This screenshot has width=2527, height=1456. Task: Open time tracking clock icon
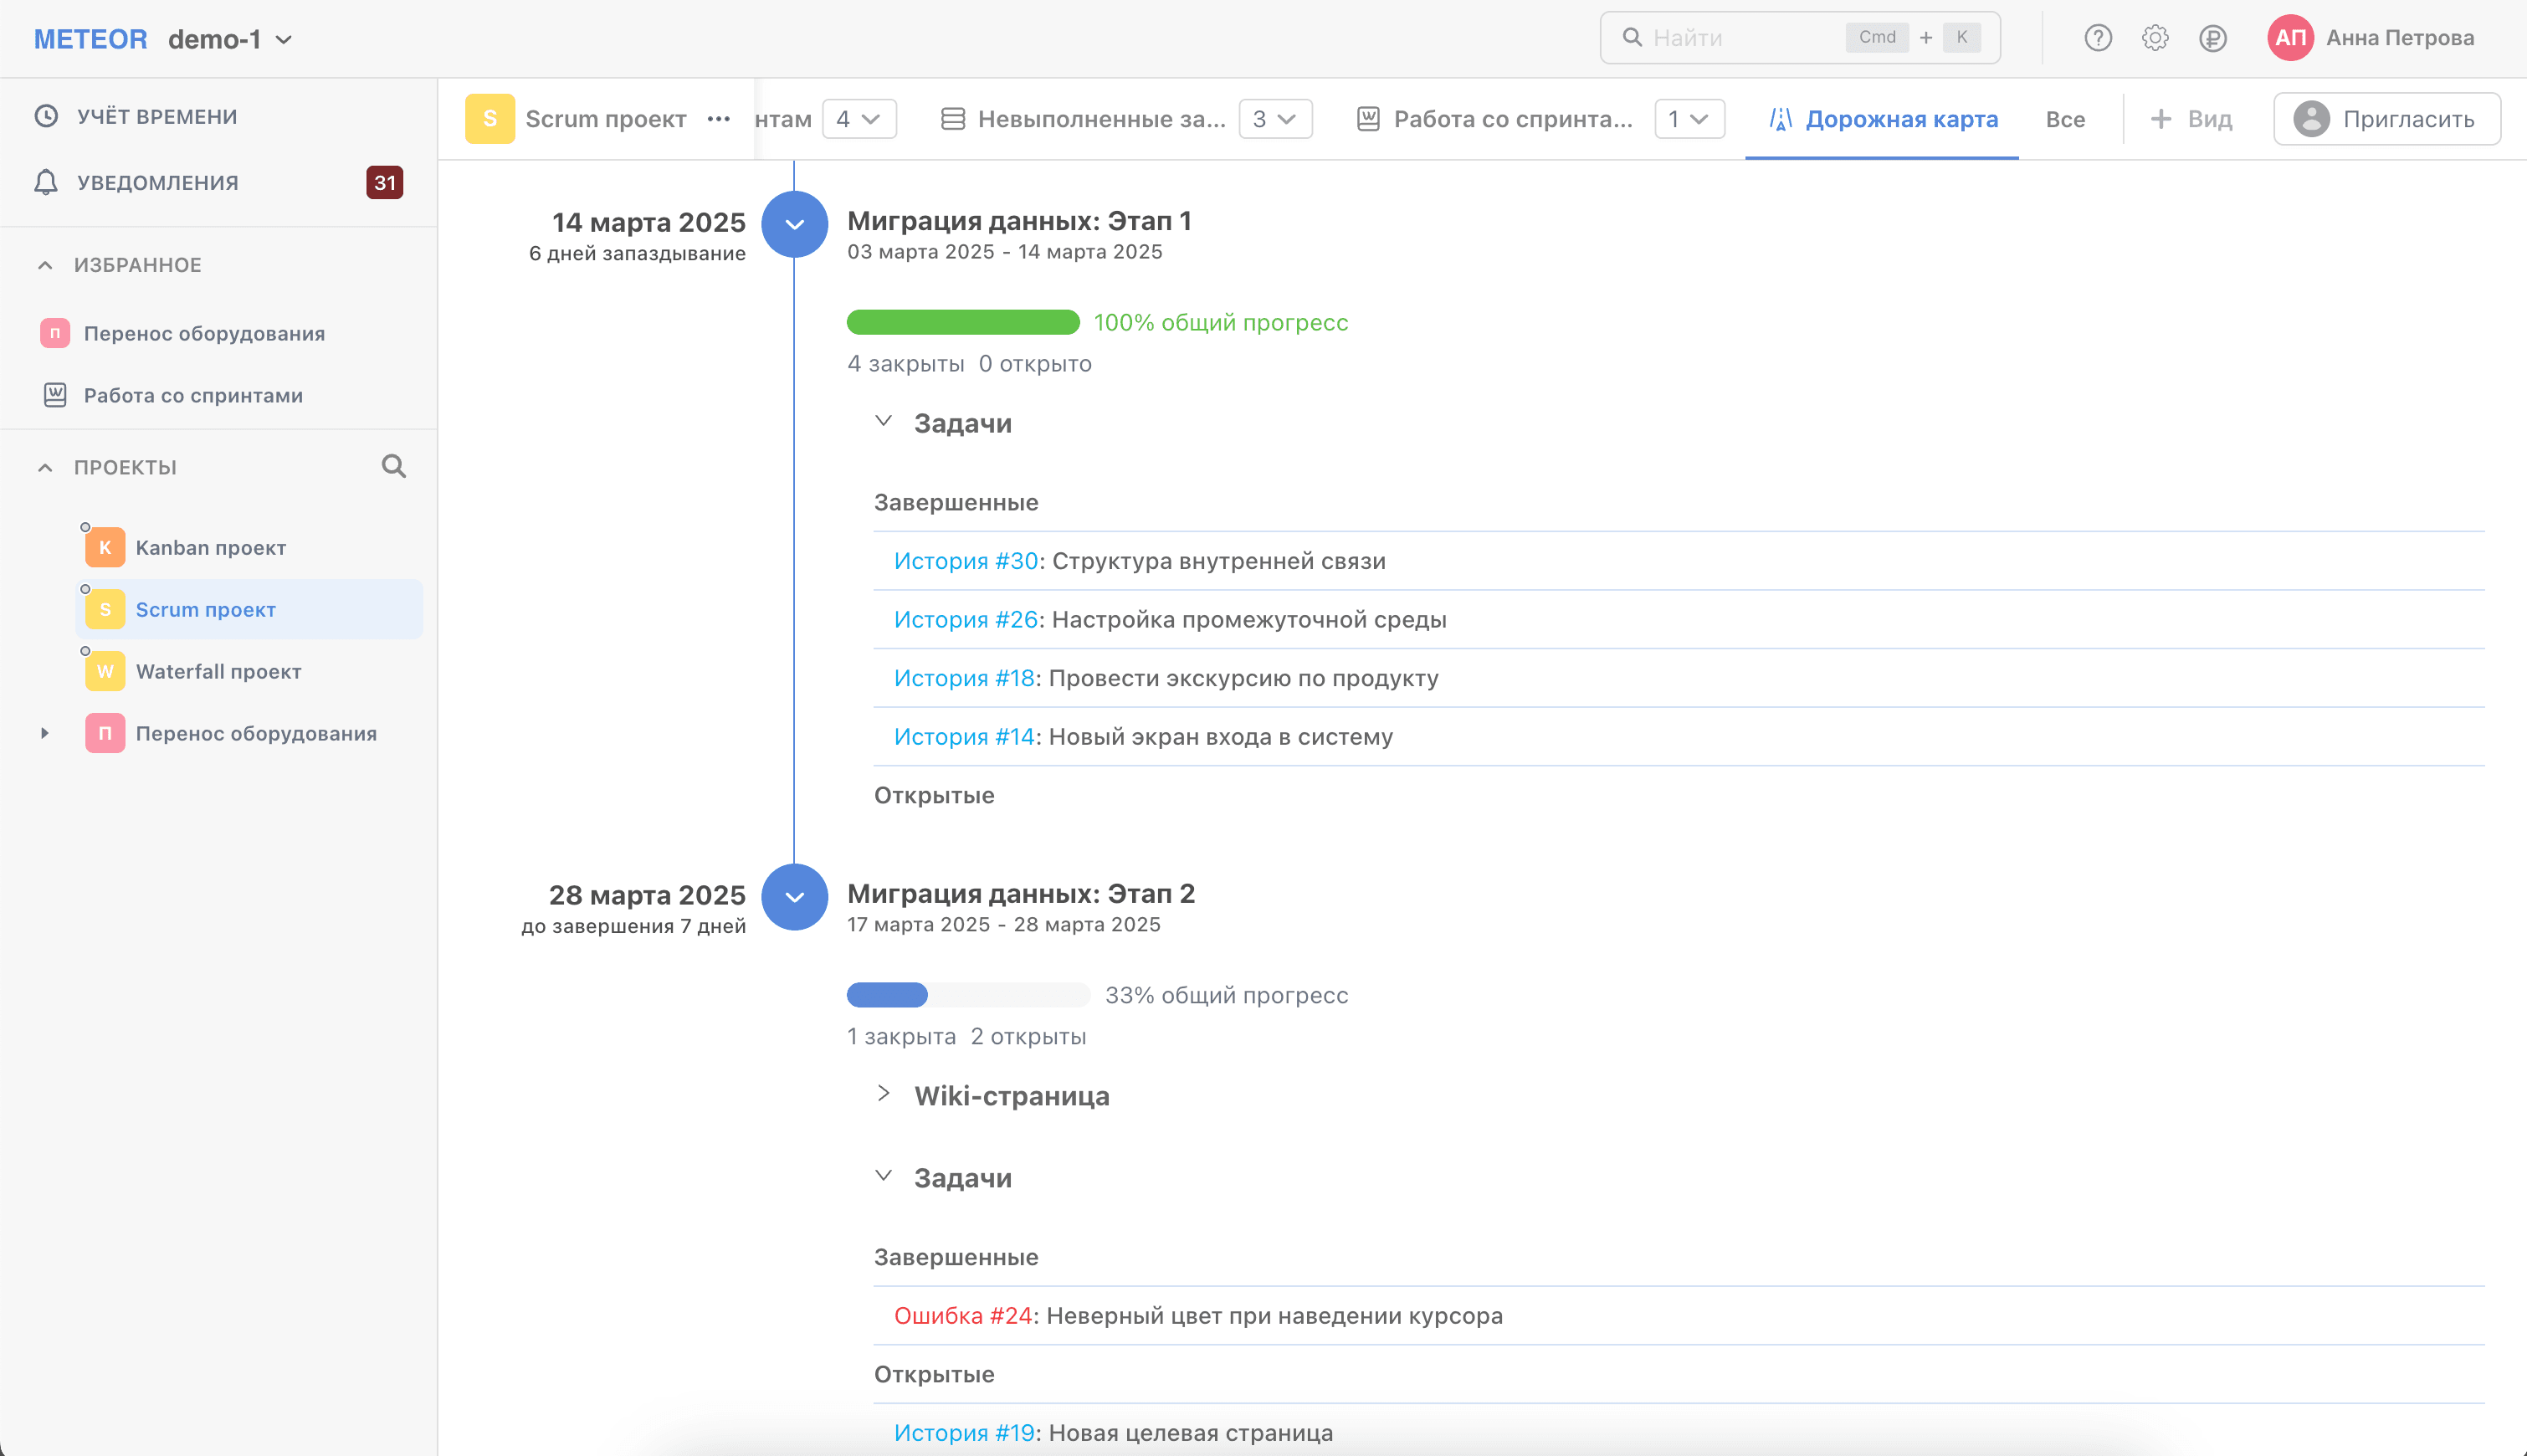tap(46, 116)
